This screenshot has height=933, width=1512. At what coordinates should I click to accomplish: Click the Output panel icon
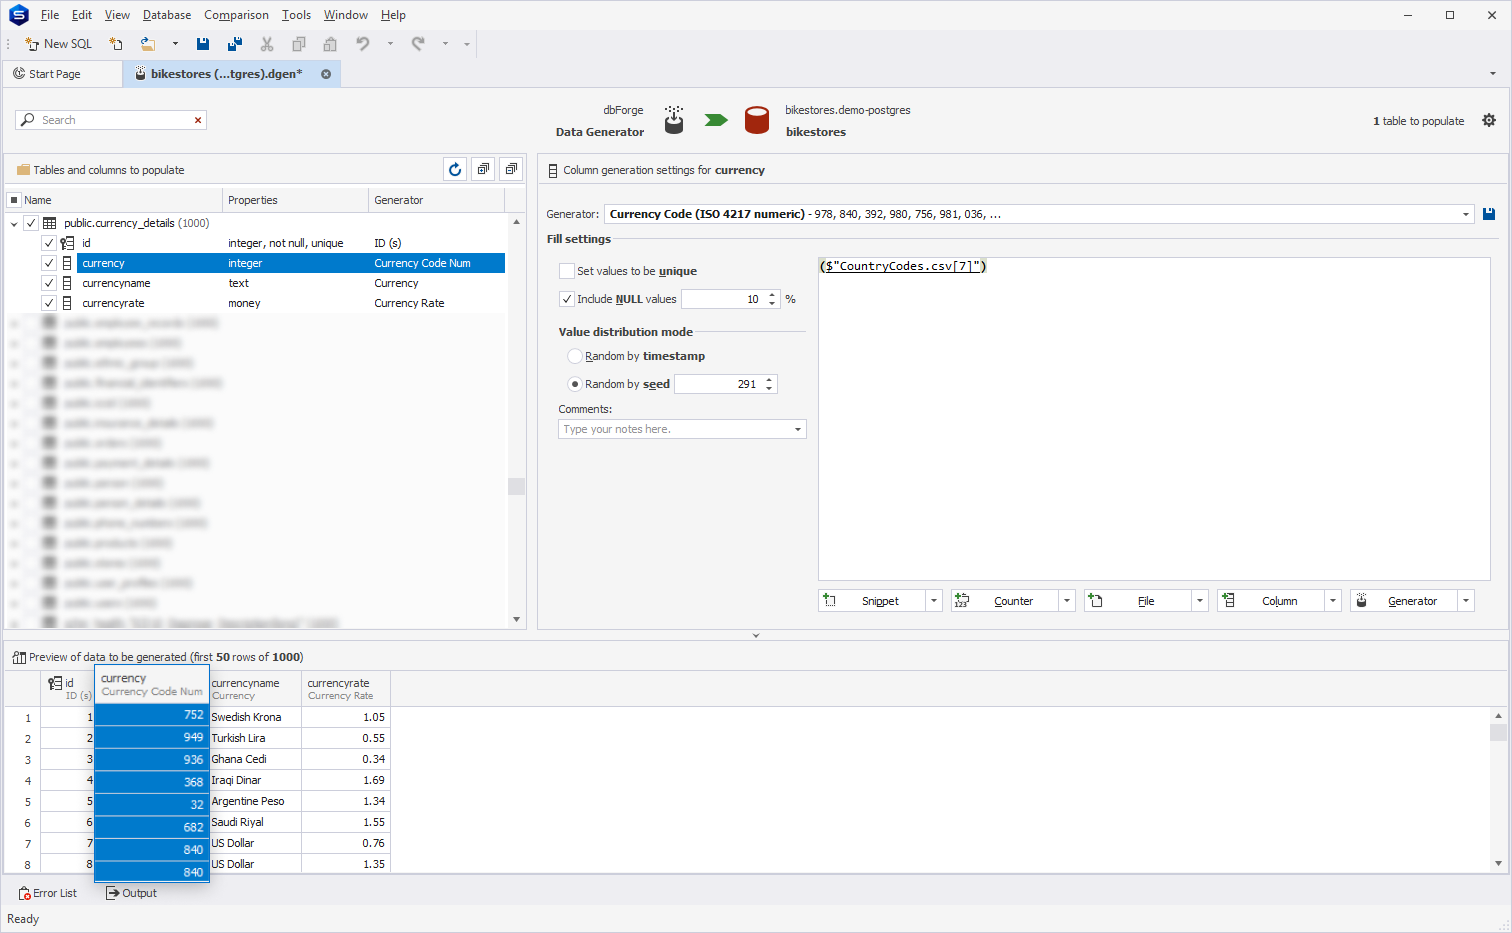point(113,893)
